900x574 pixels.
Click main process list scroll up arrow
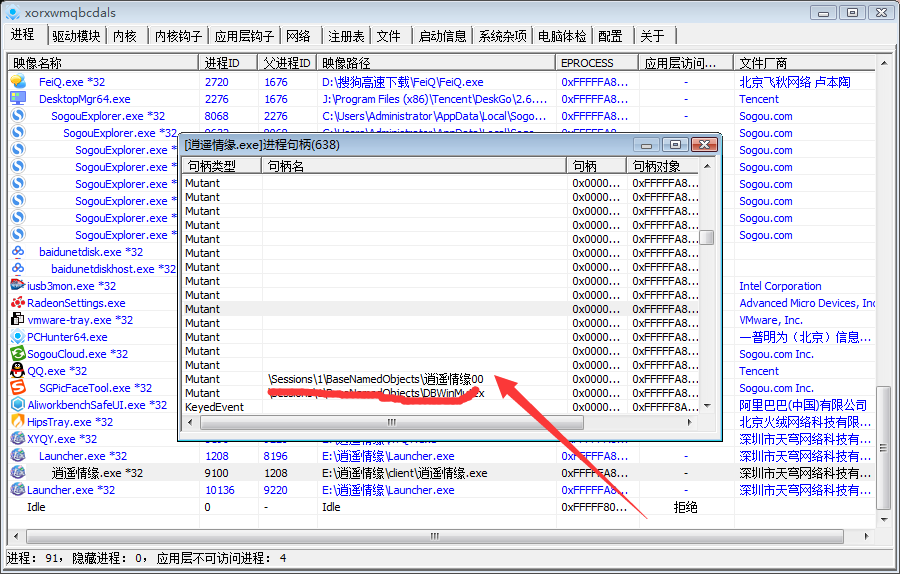[884, 63]
